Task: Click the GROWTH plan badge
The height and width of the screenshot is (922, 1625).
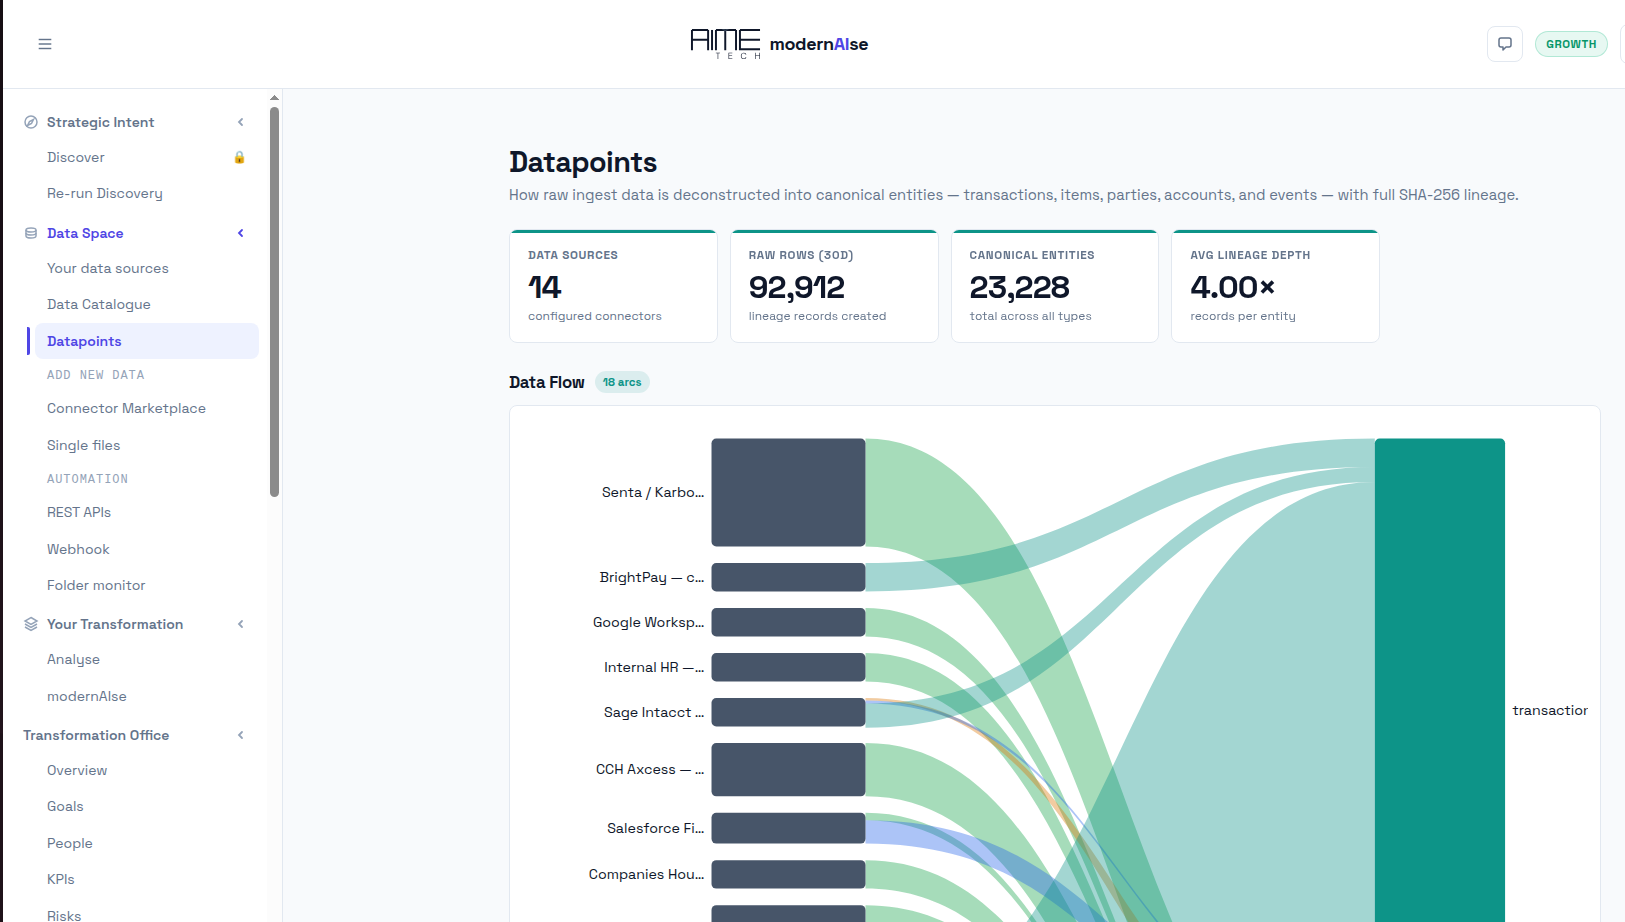Action: [1571, 44]
